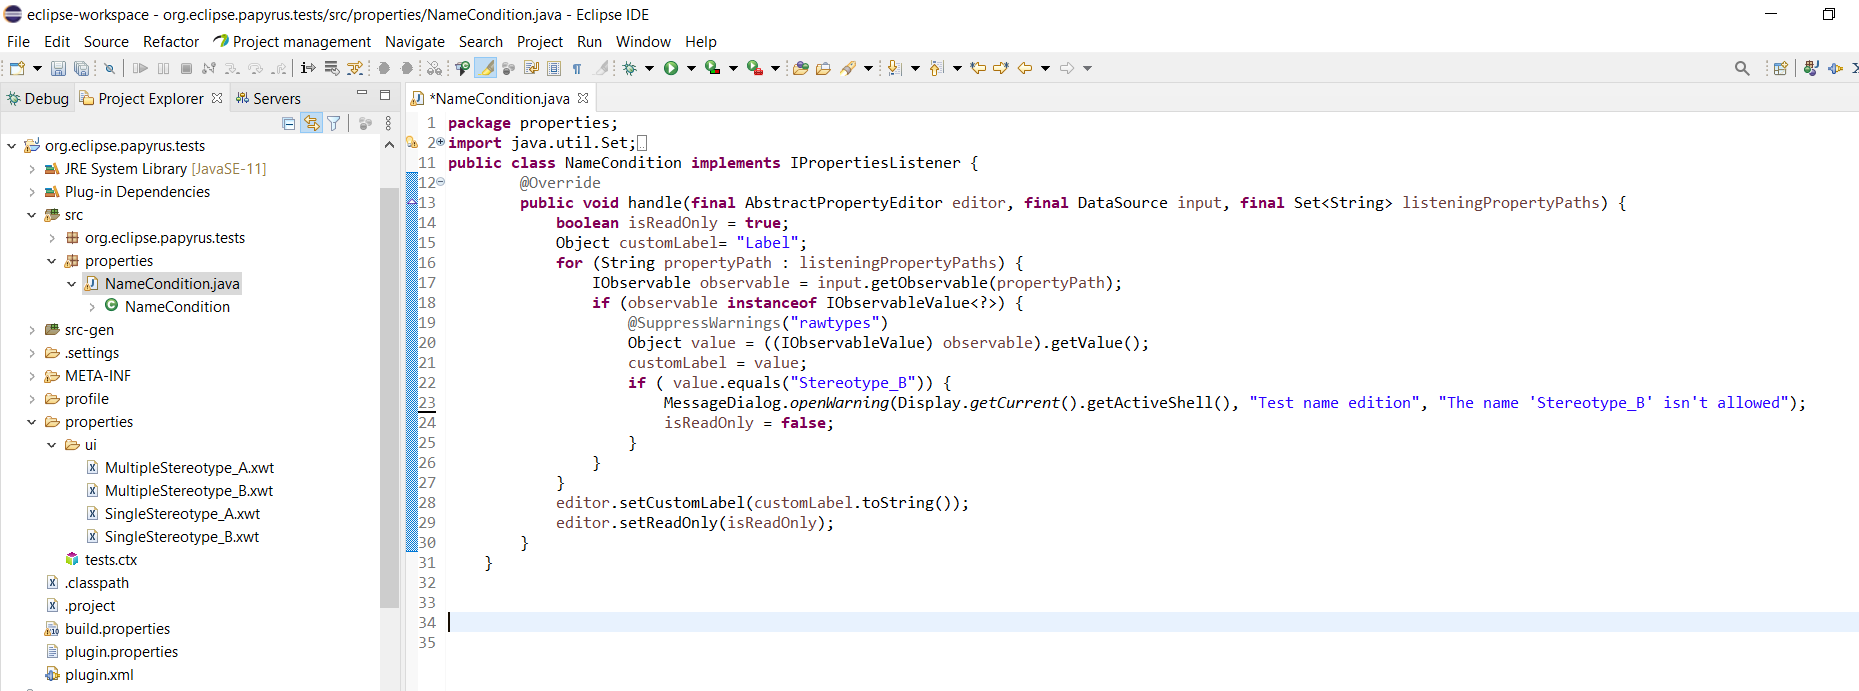Expand the org.eclipse.papyrus.tests package
This screenshot has height=691, width=1859.
point(52,238)
